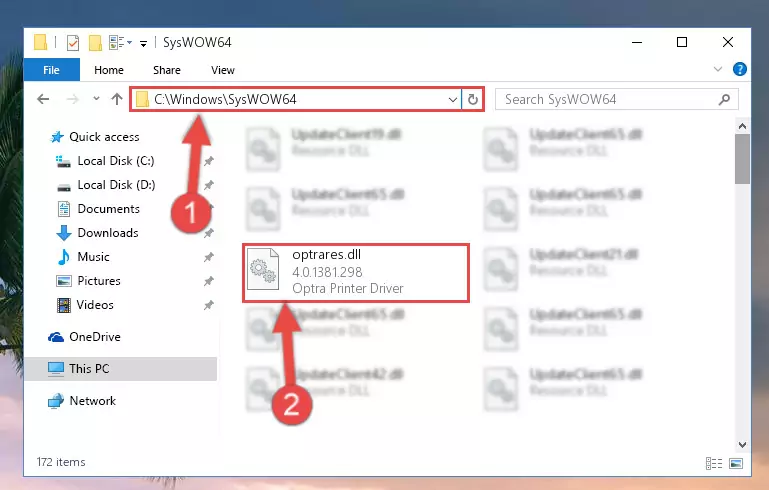Screen dimensions: 769x490
Task: Click the pin icon next to Local Disk (D:)
Action: 208,185
